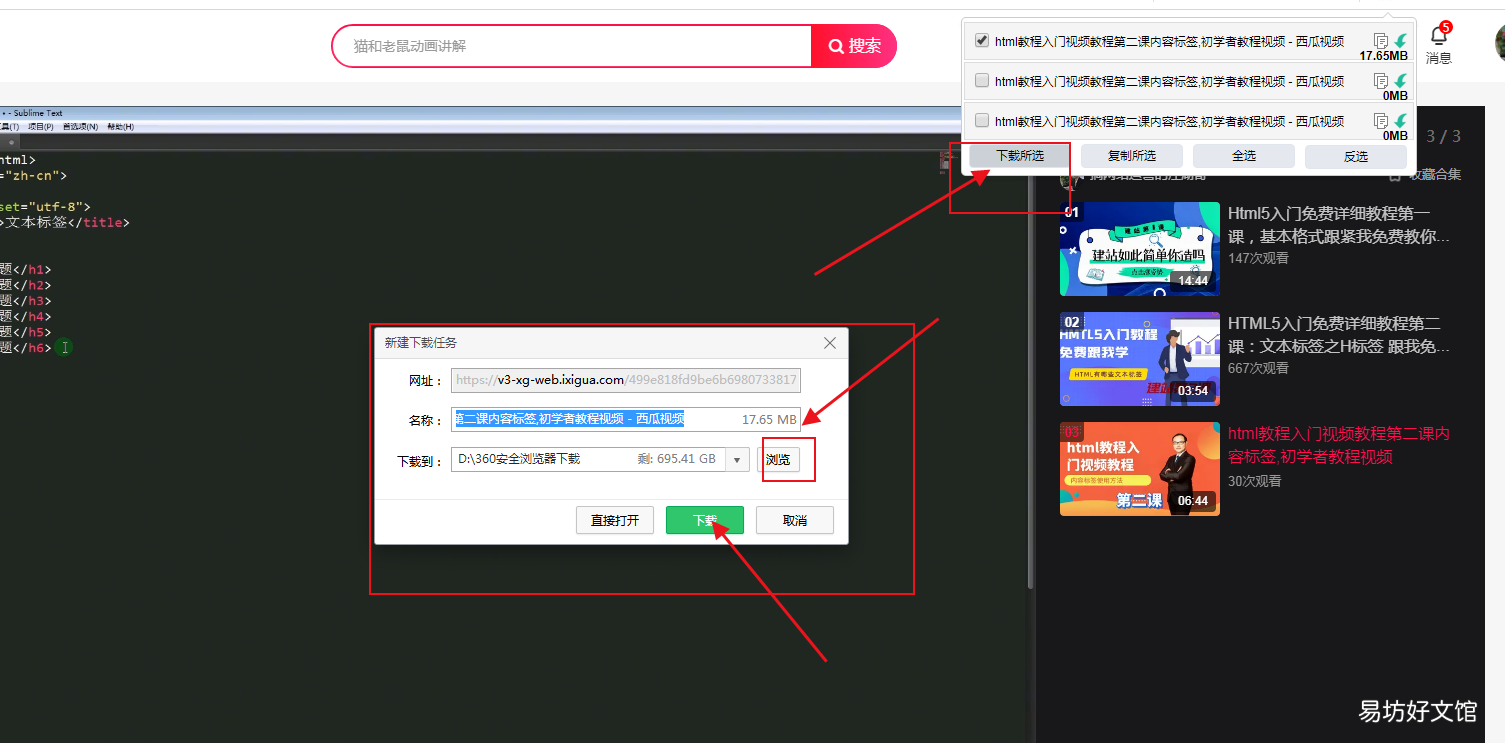
Task: Click the 30次观看 view count
Action: (1255, 481)
